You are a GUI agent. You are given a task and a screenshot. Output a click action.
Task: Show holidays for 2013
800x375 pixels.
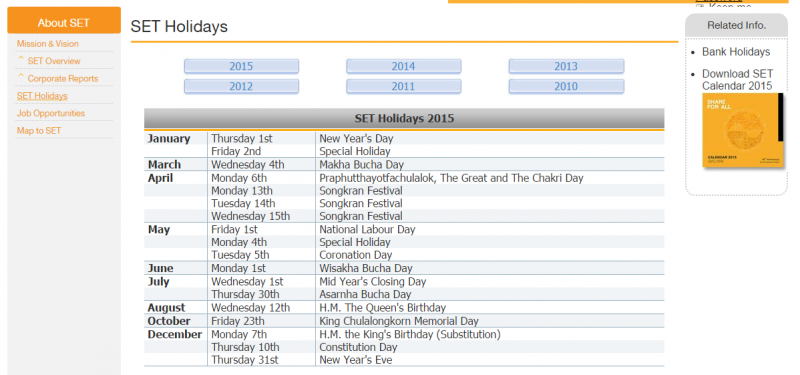[566, 66]
